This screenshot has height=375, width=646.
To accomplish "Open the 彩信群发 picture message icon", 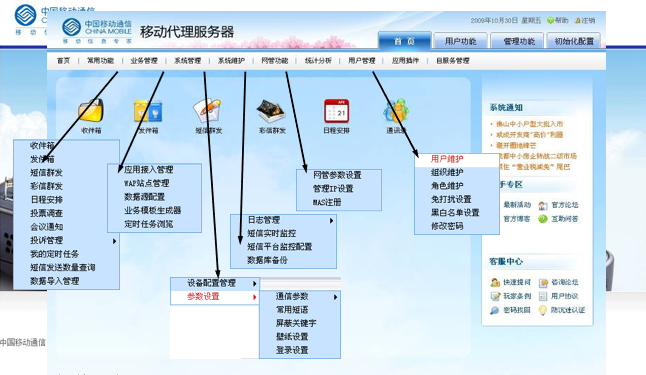I will 271,111.
